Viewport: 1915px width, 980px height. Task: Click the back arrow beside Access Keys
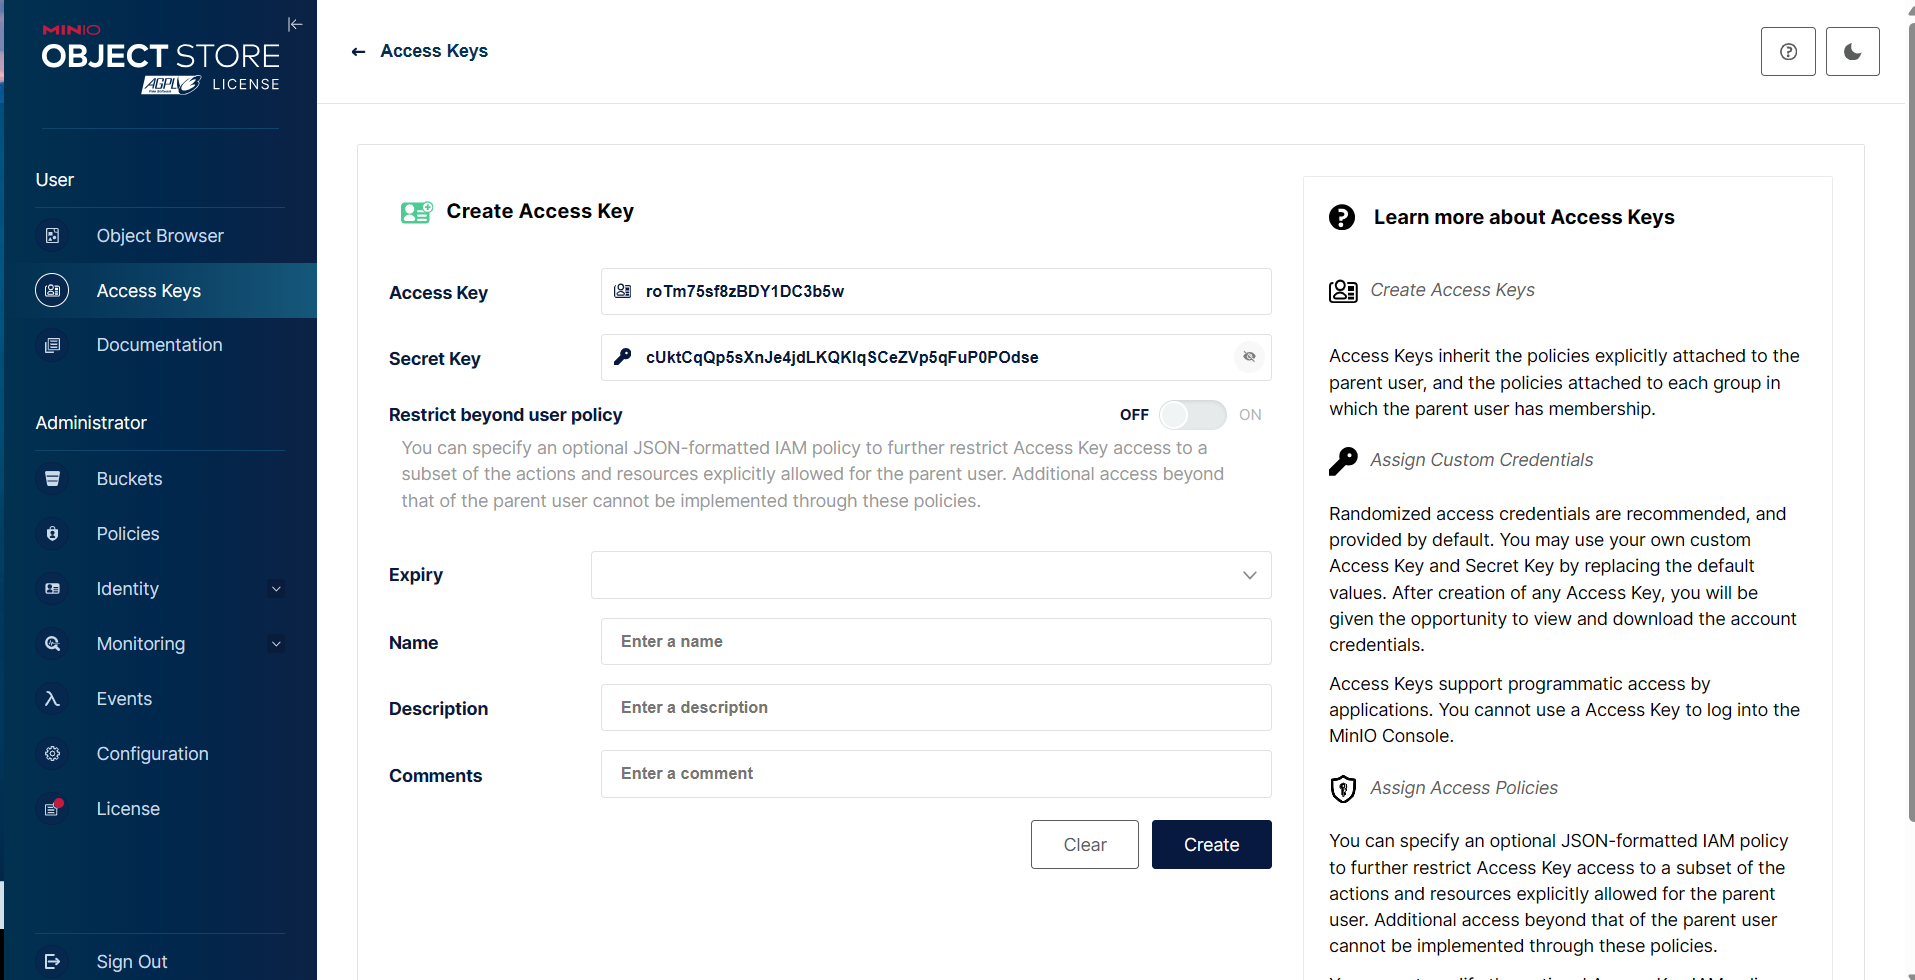pos(358,52)
